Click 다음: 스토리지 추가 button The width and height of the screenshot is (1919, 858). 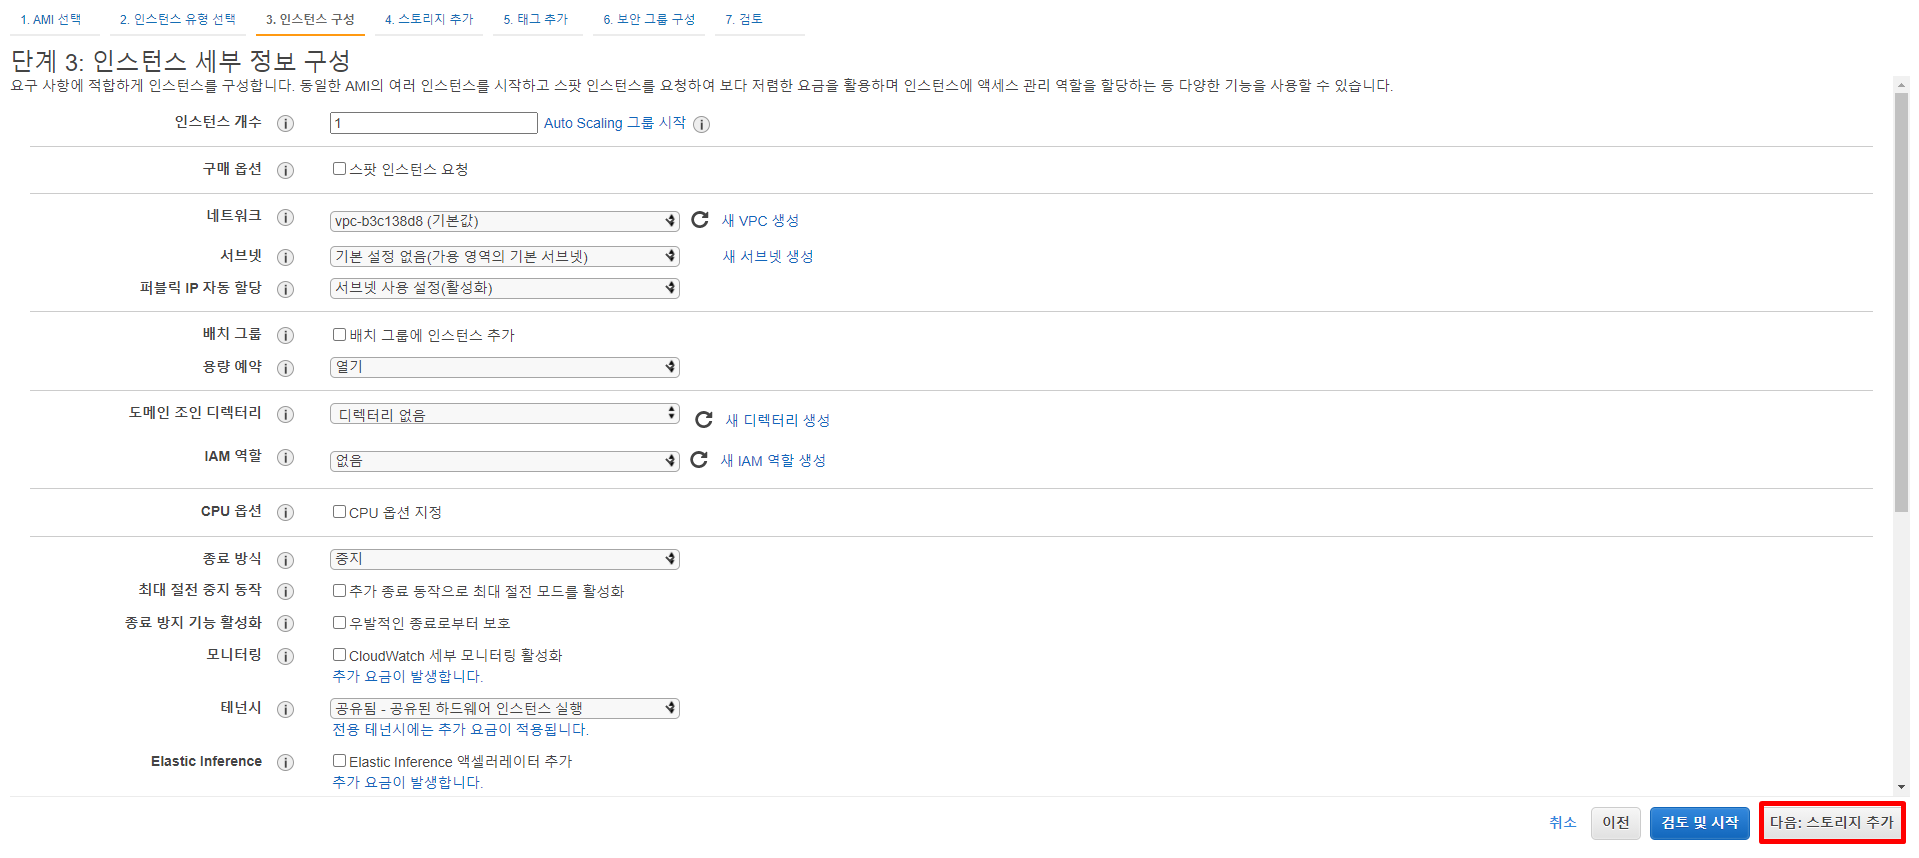coord(1832,823)
